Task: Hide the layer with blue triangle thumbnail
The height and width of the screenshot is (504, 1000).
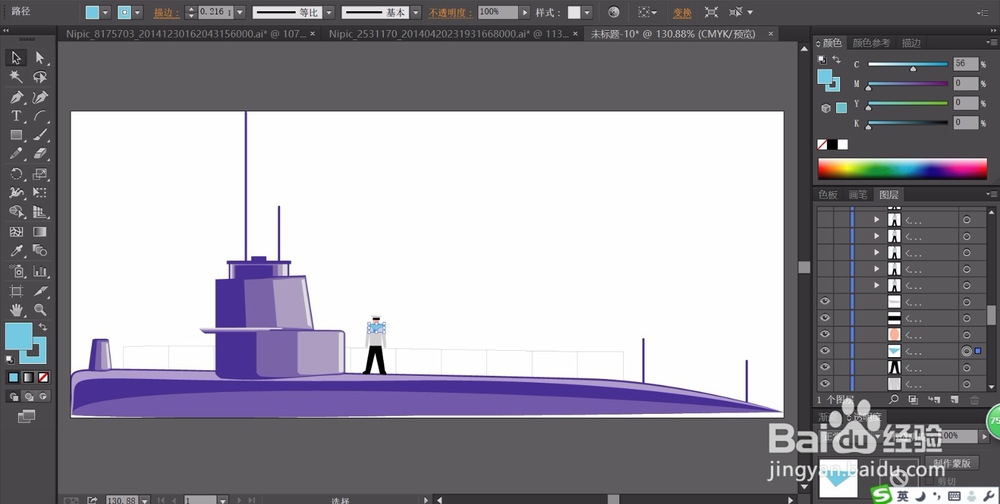Action: tap(825, 352)
